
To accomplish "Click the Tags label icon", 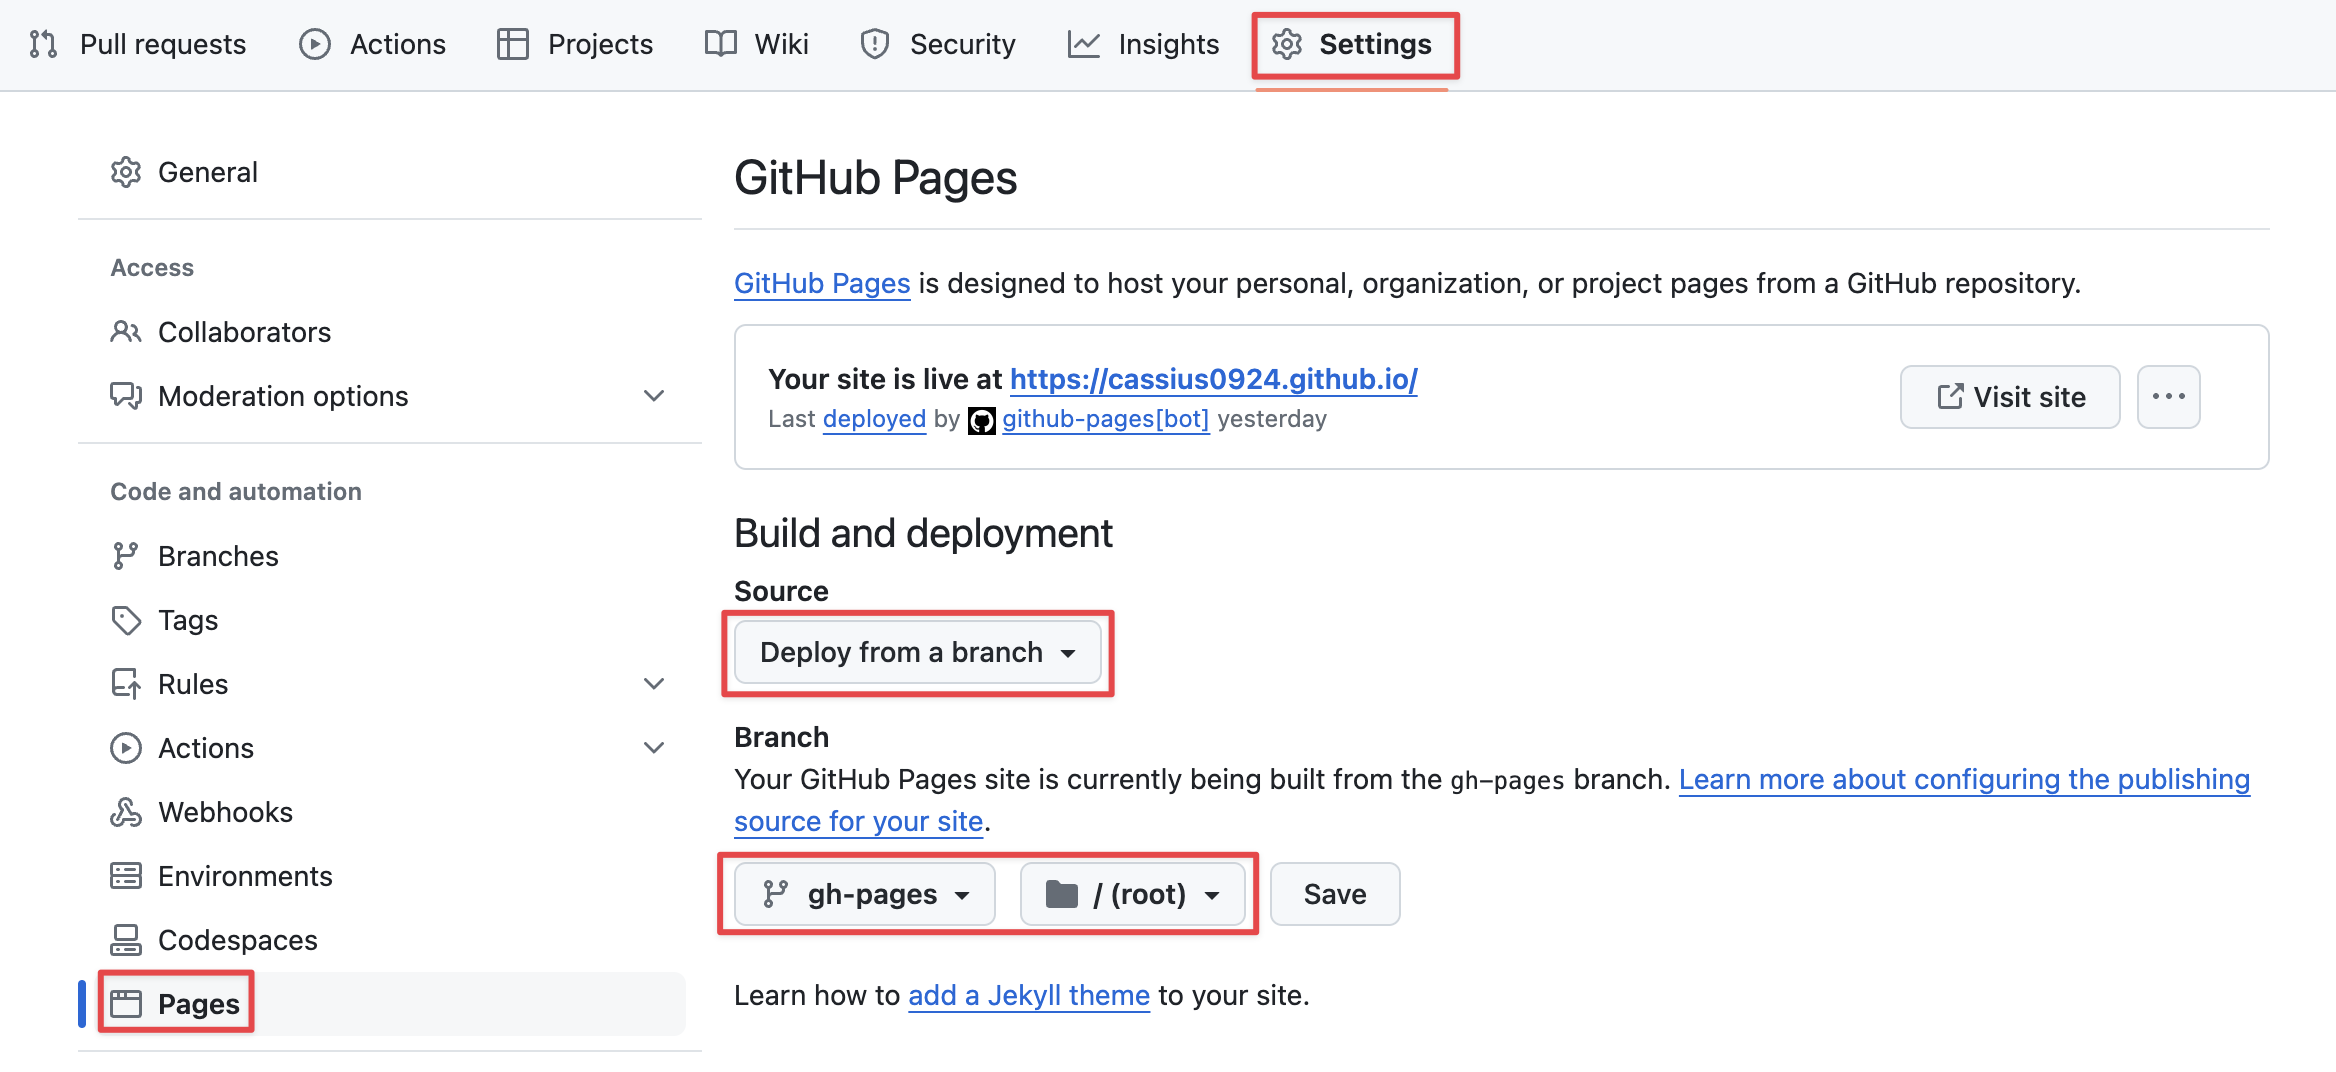I will [x=126, y=620].
